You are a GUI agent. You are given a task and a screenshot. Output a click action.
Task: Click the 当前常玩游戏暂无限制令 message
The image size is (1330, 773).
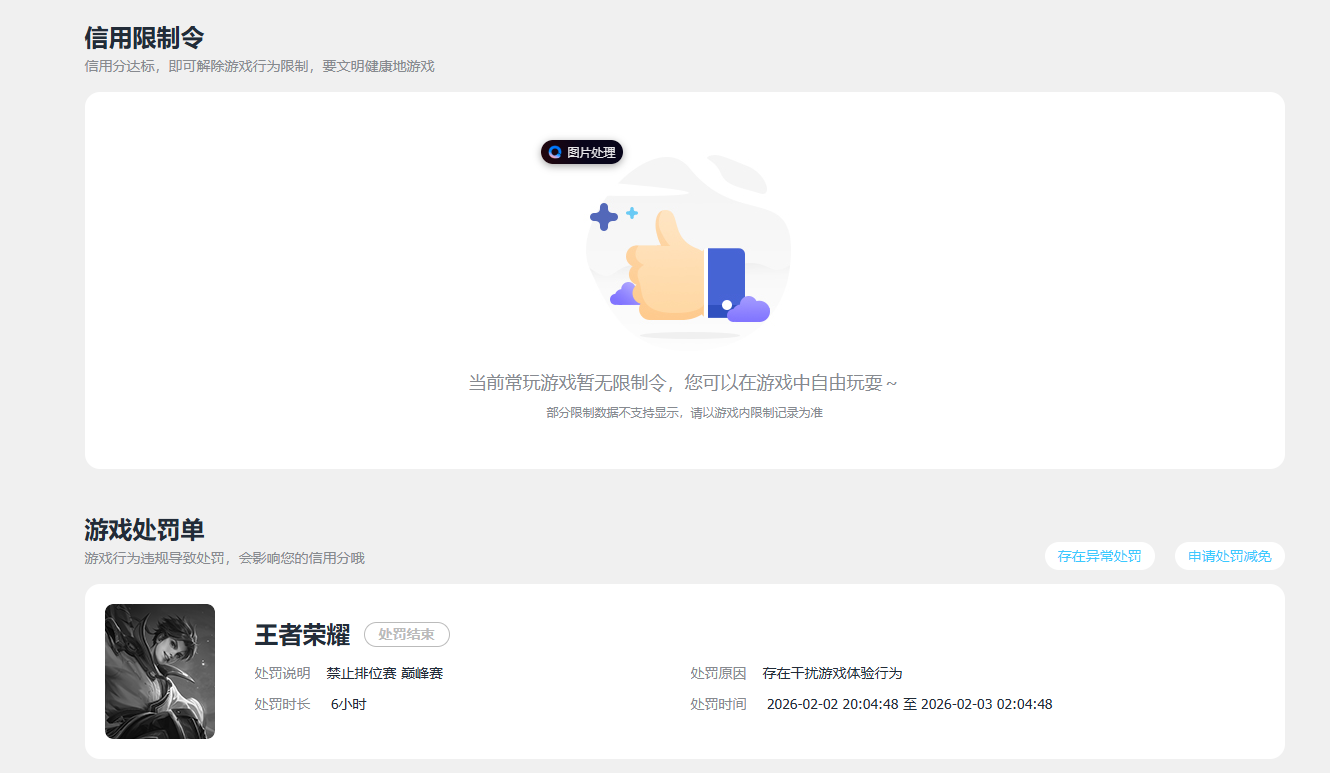pos(683,383)
